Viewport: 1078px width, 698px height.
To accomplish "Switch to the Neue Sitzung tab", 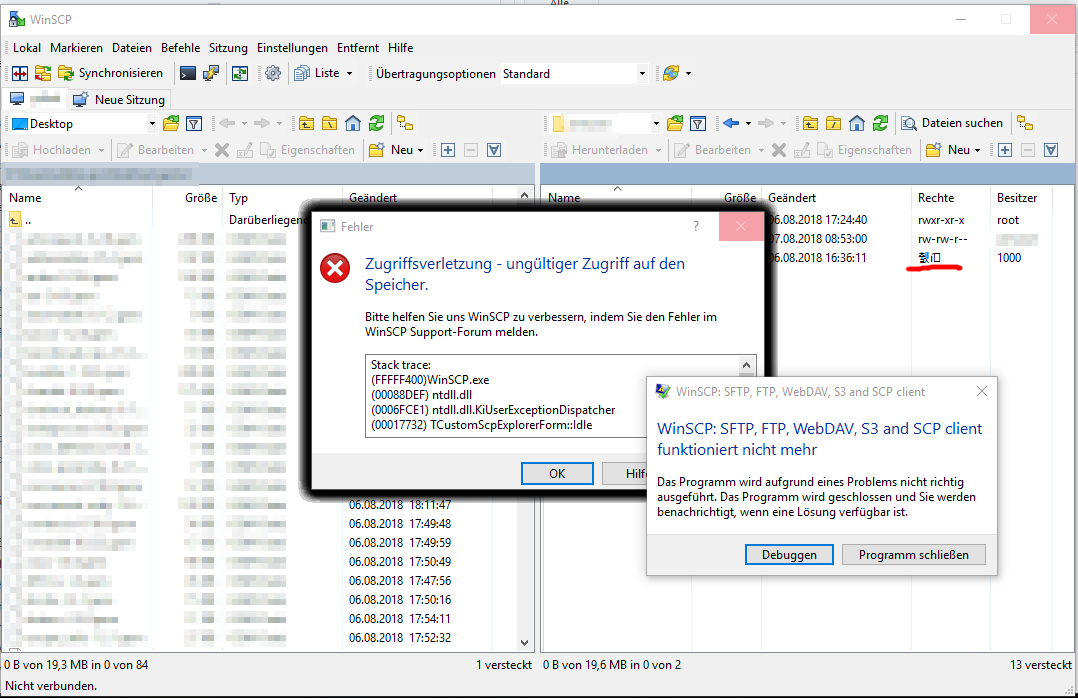I will (119, 100).
